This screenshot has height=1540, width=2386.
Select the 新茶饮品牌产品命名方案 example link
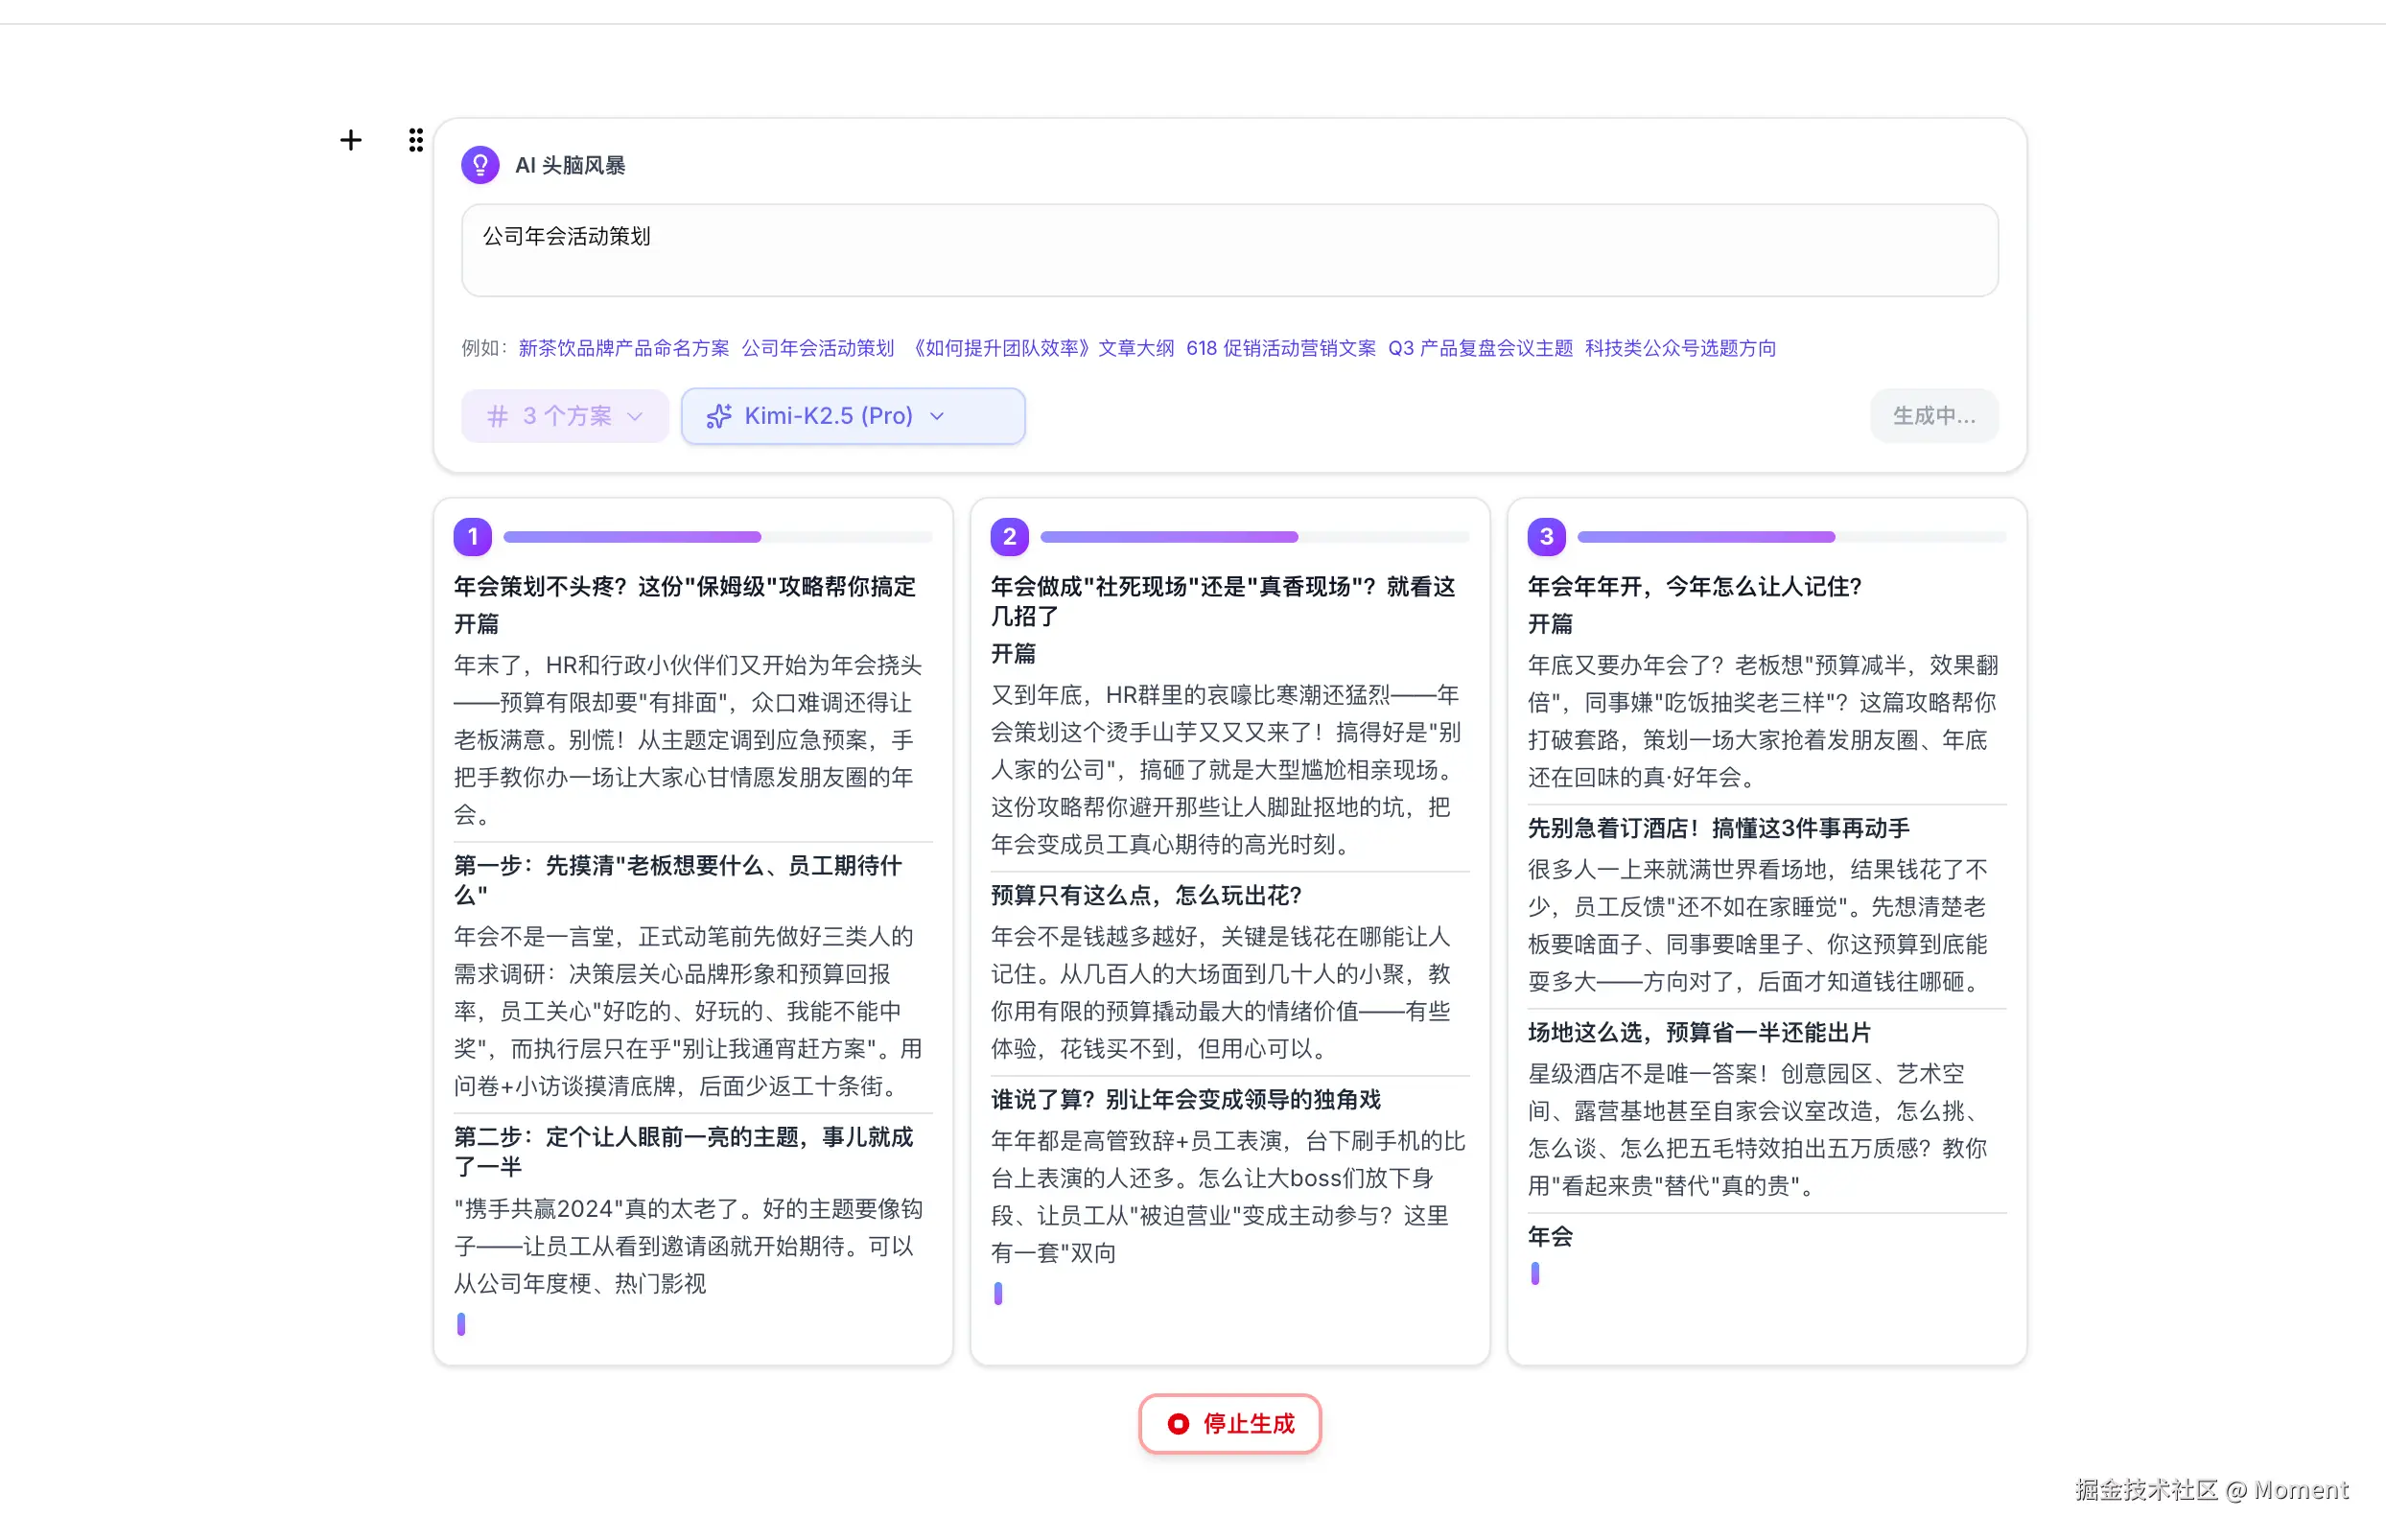625,348
